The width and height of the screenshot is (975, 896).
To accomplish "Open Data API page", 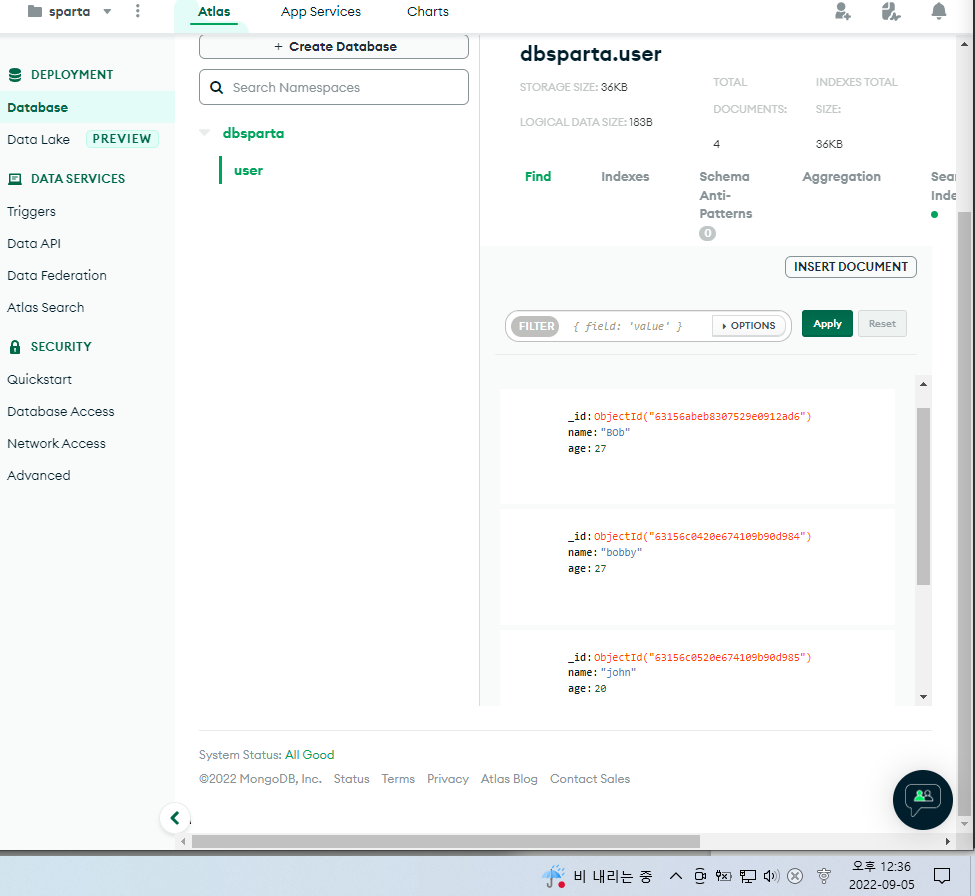I will coord(34,244).
